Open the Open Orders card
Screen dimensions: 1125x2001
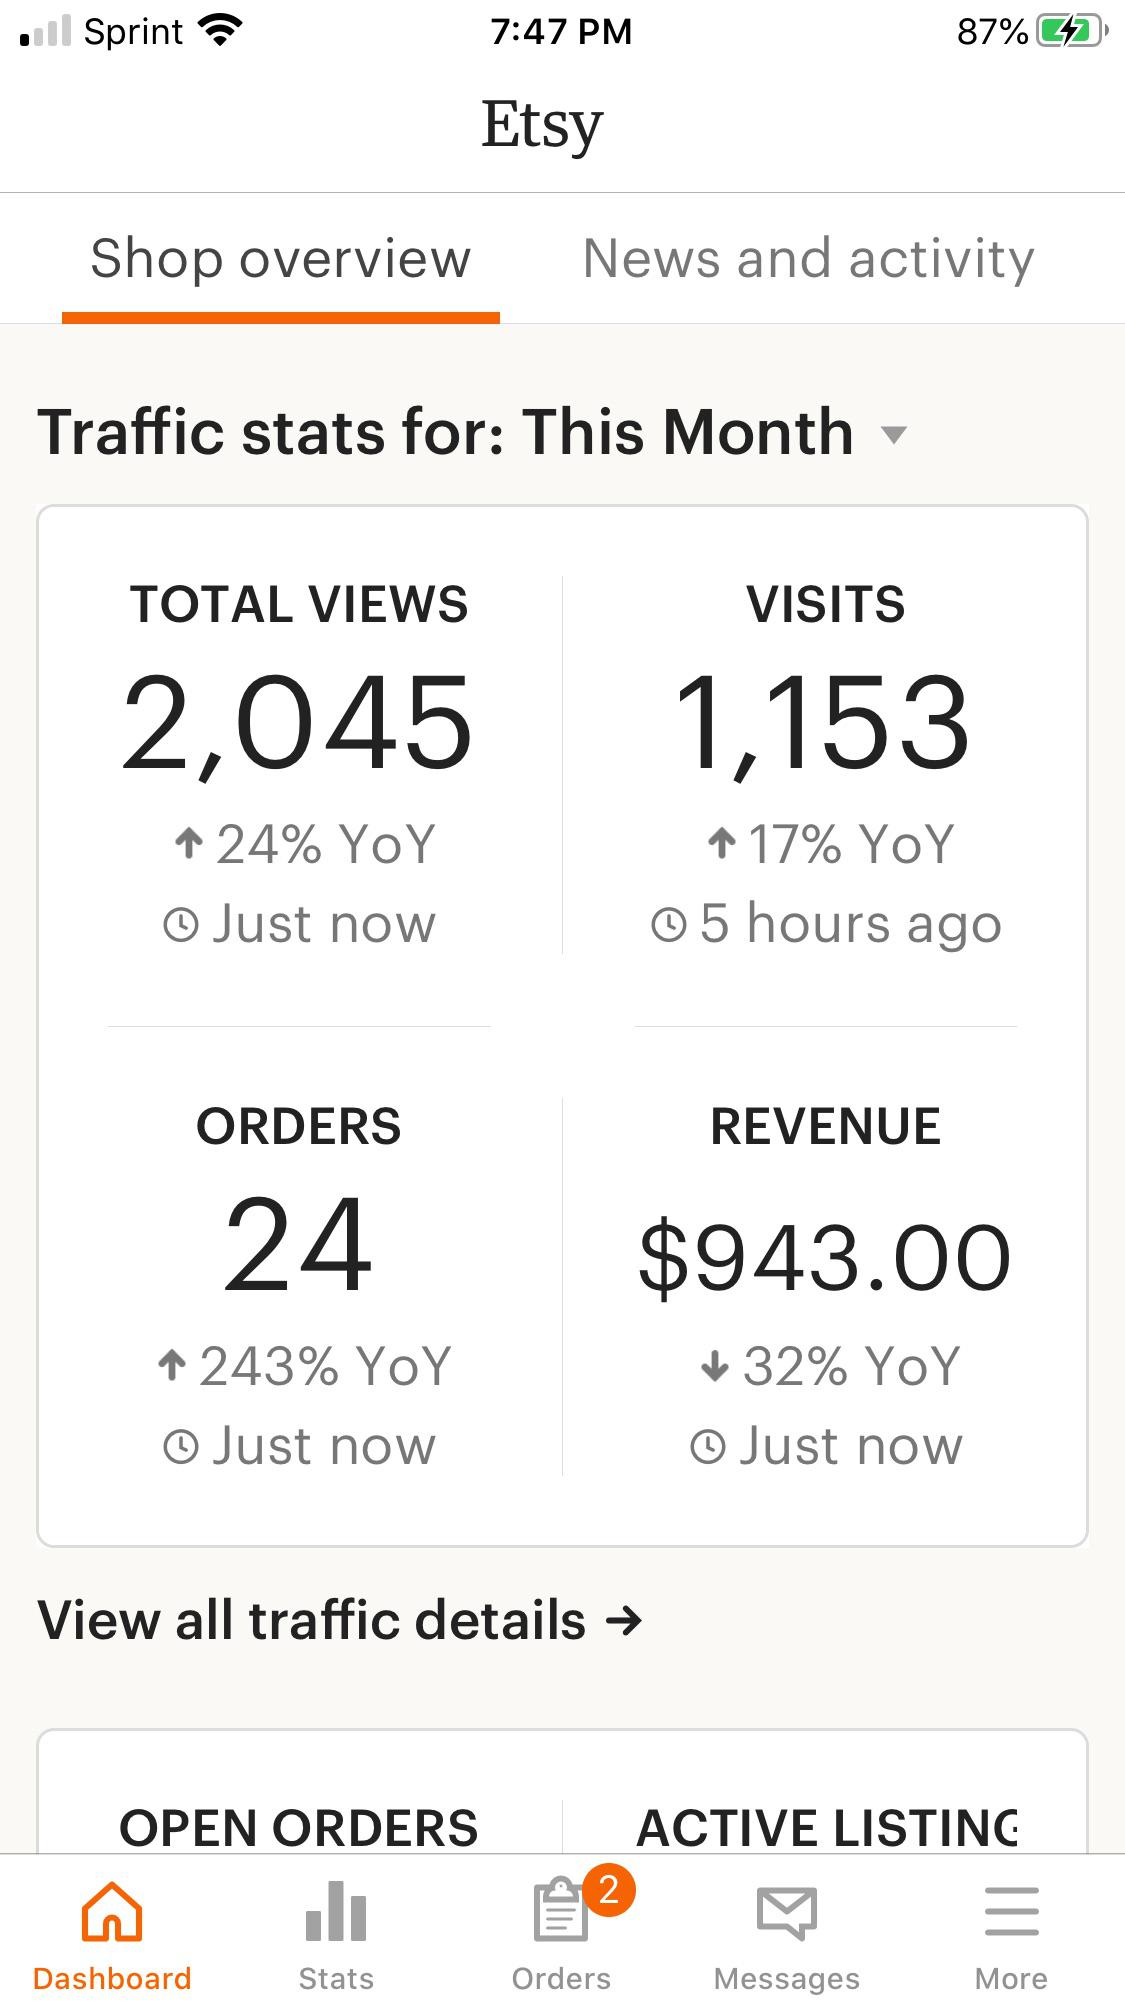298,1827
